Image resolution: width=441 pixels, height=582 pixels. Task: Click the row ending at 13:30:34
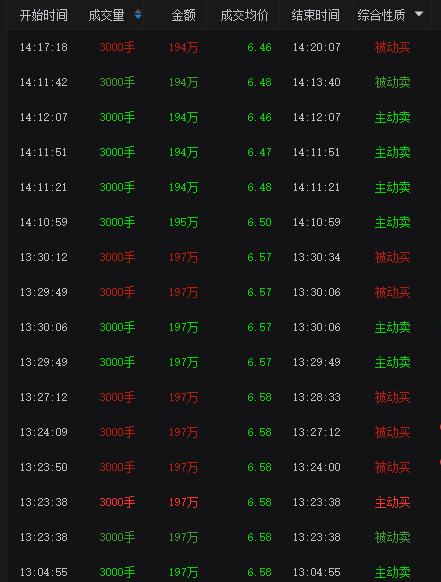pyautogui.click(x=220, y=257)
